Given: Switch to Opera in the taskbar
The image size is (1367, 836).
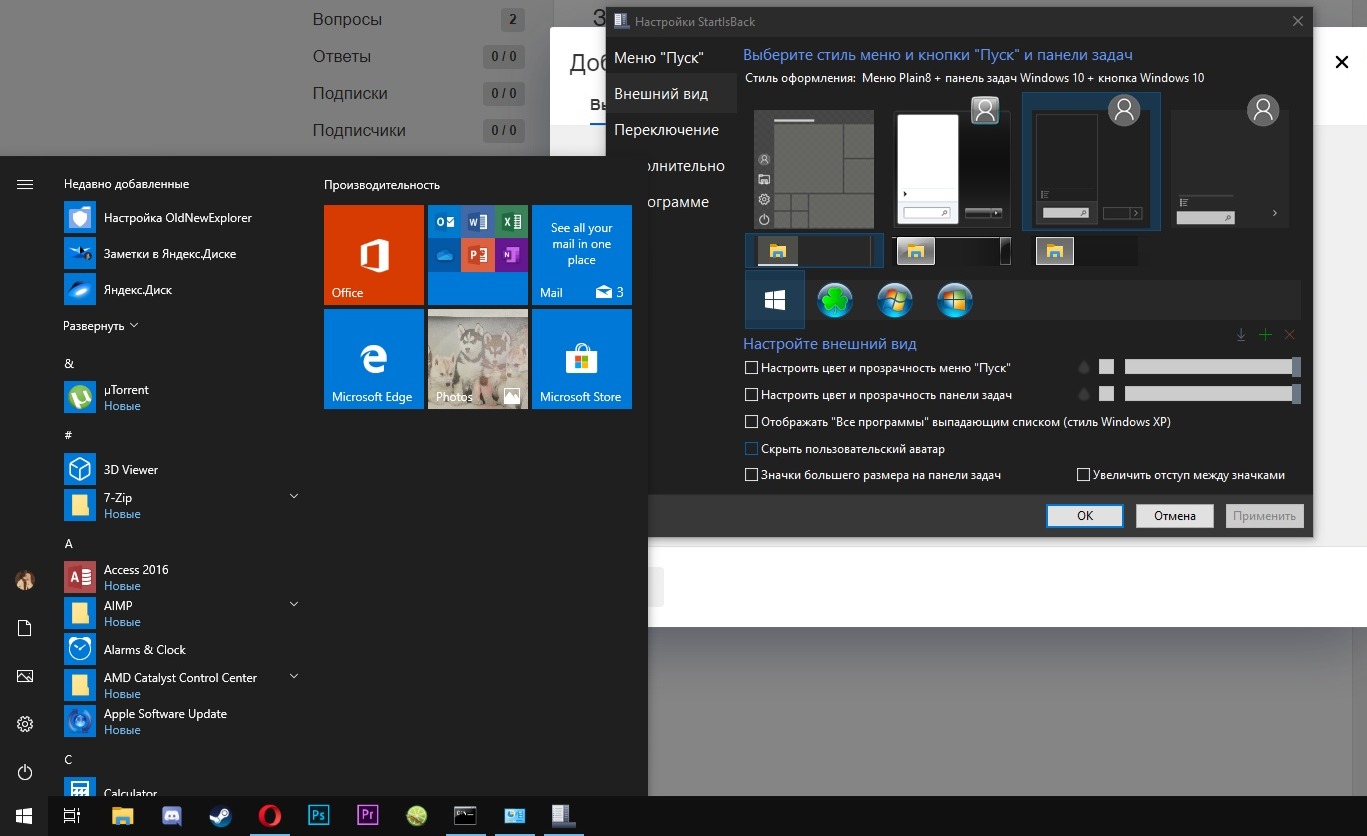Looking at the screenshot, I should click(x=270, y=816).
